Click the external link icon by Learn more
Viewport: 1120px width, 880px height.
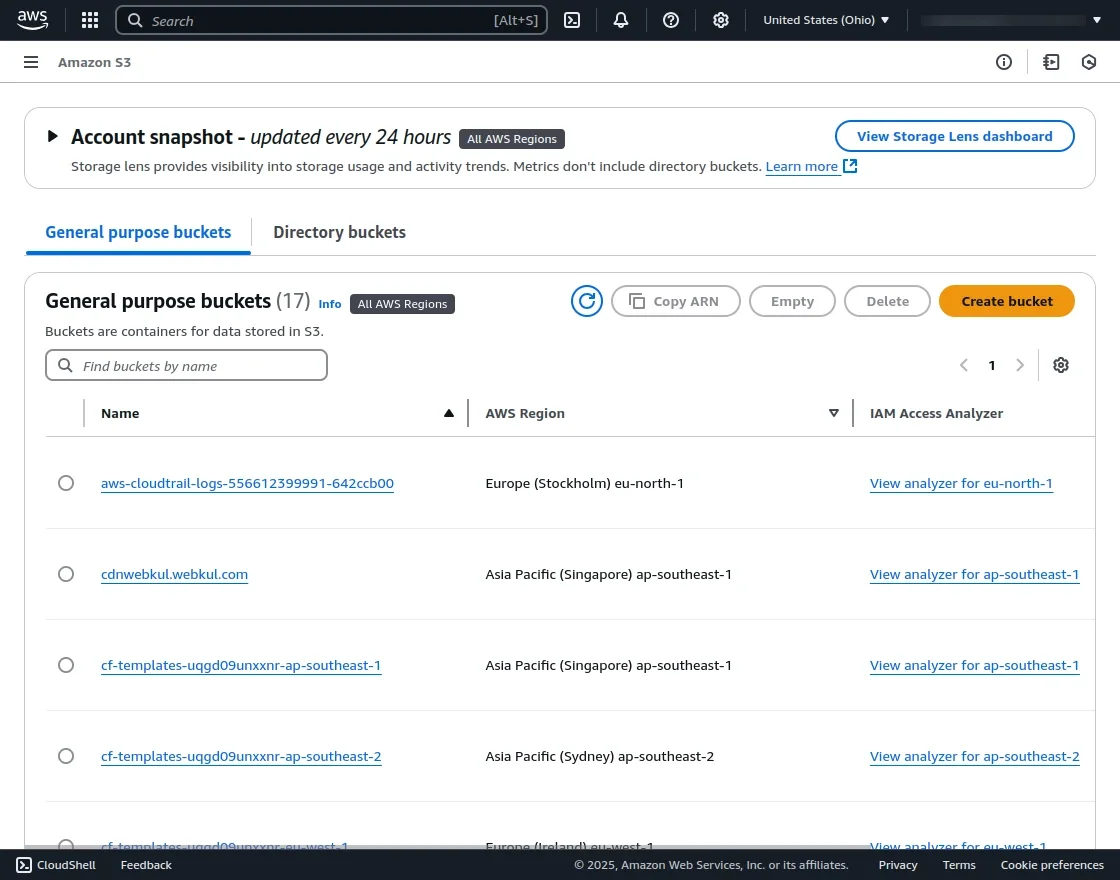coord(850,166)
